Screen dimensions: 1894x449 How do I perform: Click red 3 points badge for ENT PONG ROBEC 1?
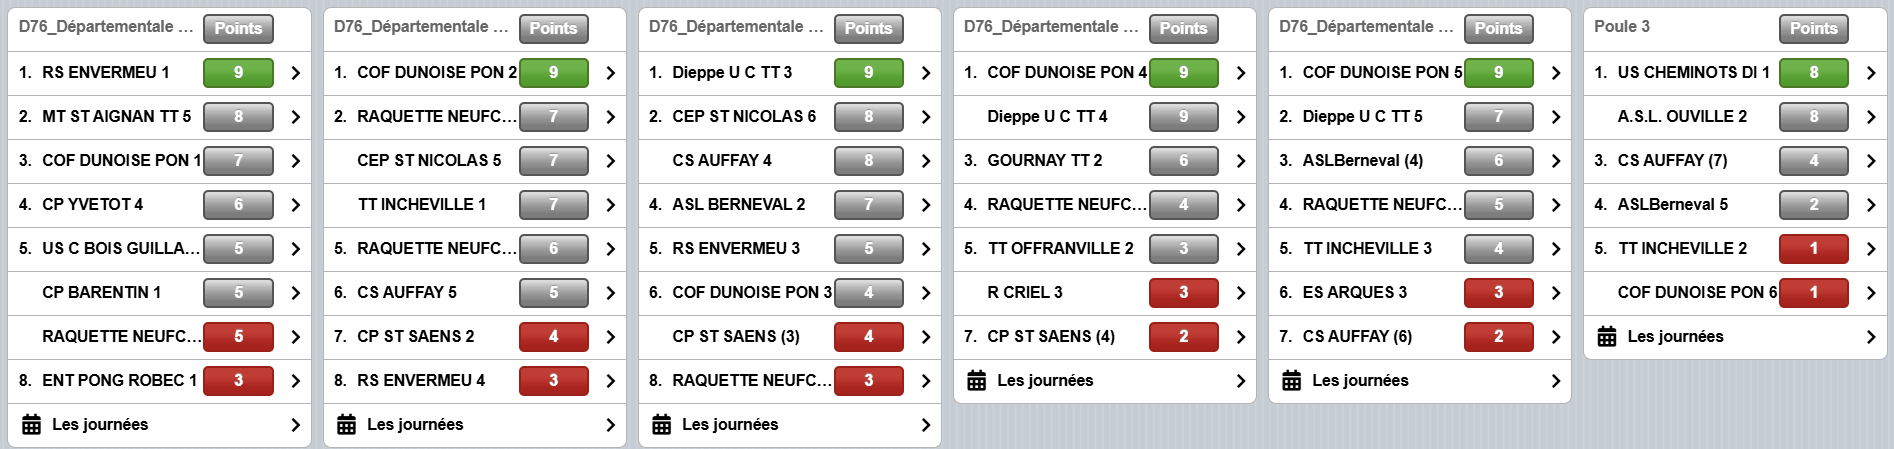238,381
